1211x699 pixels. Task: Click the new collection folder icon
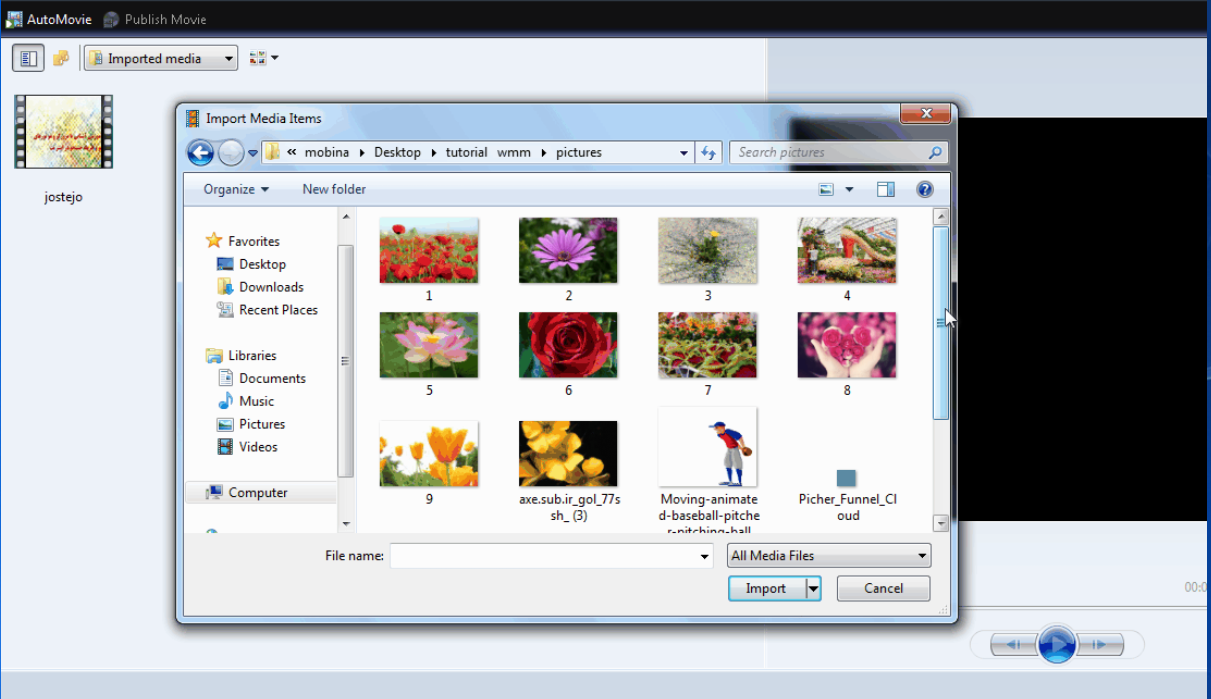point(61,58)
